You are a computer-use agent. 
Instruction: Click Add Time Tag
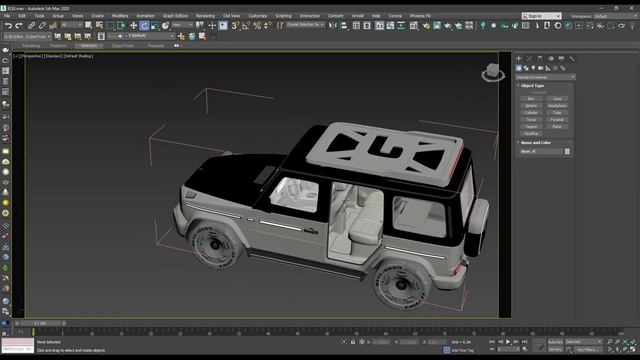(x=462, y=350)
